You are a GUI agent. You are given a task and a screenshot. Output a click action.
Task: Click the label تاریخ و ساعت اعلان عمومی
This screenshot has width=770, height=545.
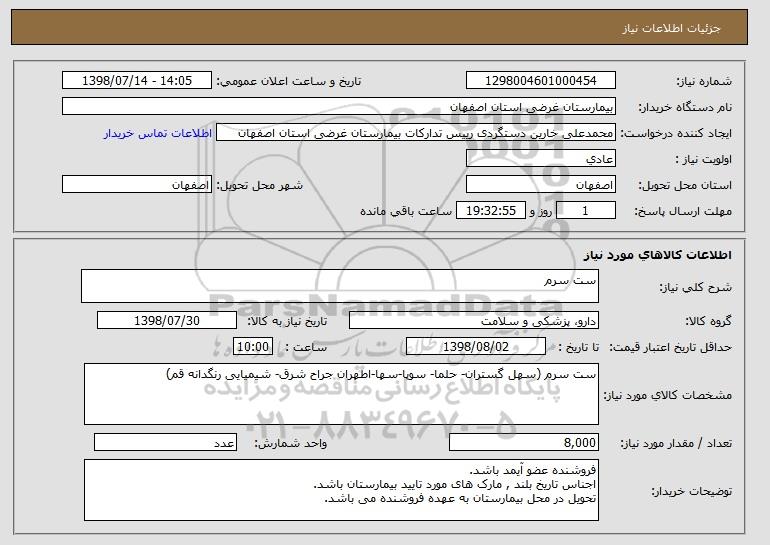click(x=289, y=82)
